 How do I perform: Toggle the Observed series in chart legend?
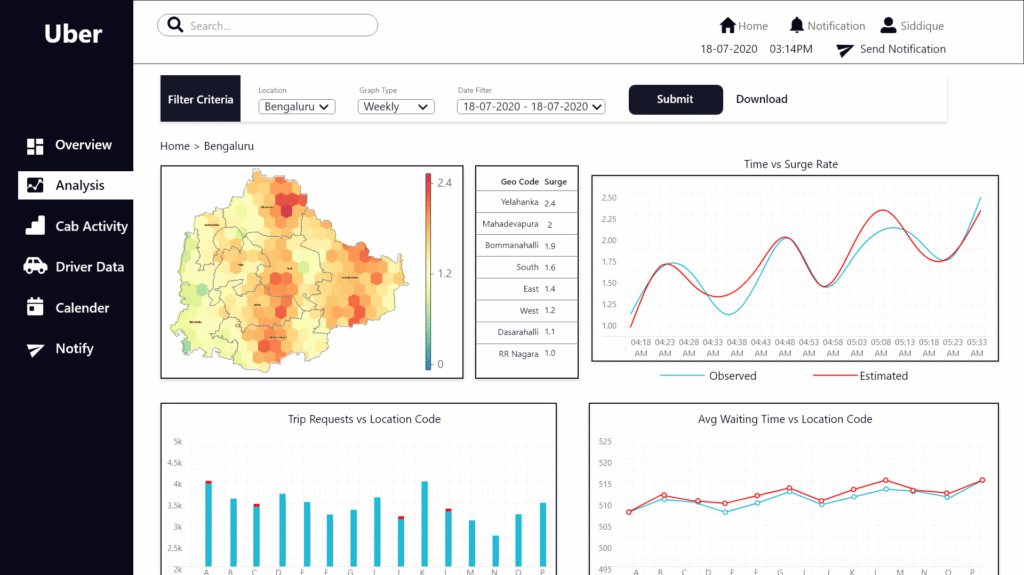(x=732, y=376)
